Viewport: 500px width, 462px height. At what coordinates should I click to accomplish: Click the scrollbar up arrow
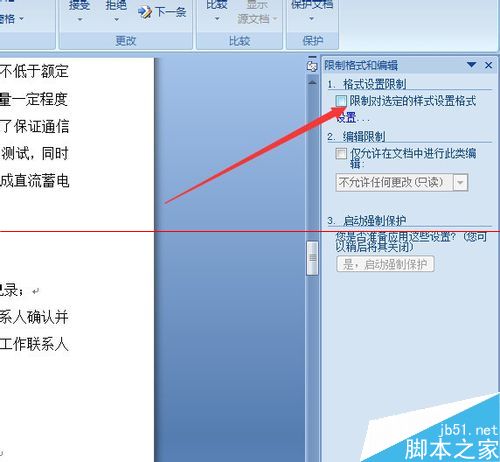point(312,82)
